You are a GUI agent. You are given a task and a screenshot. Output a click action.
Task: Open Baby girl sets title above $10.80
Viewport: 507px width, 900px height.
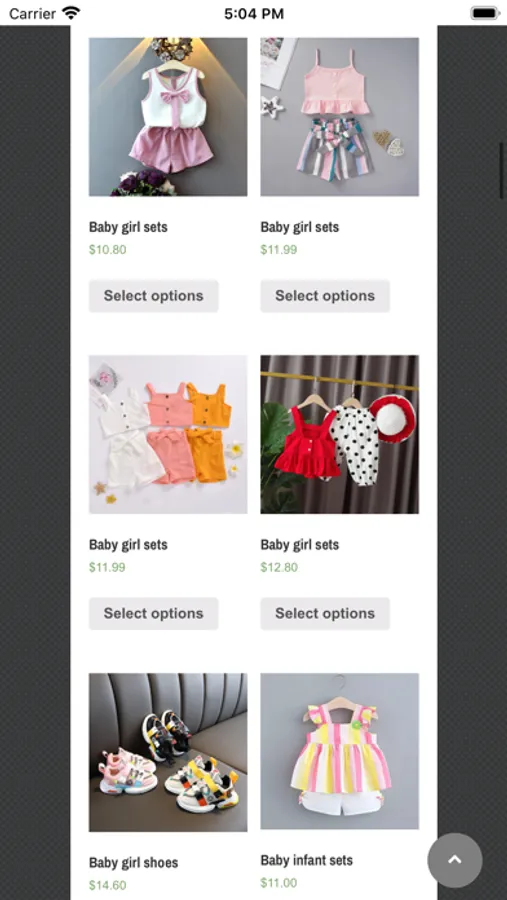128,227
